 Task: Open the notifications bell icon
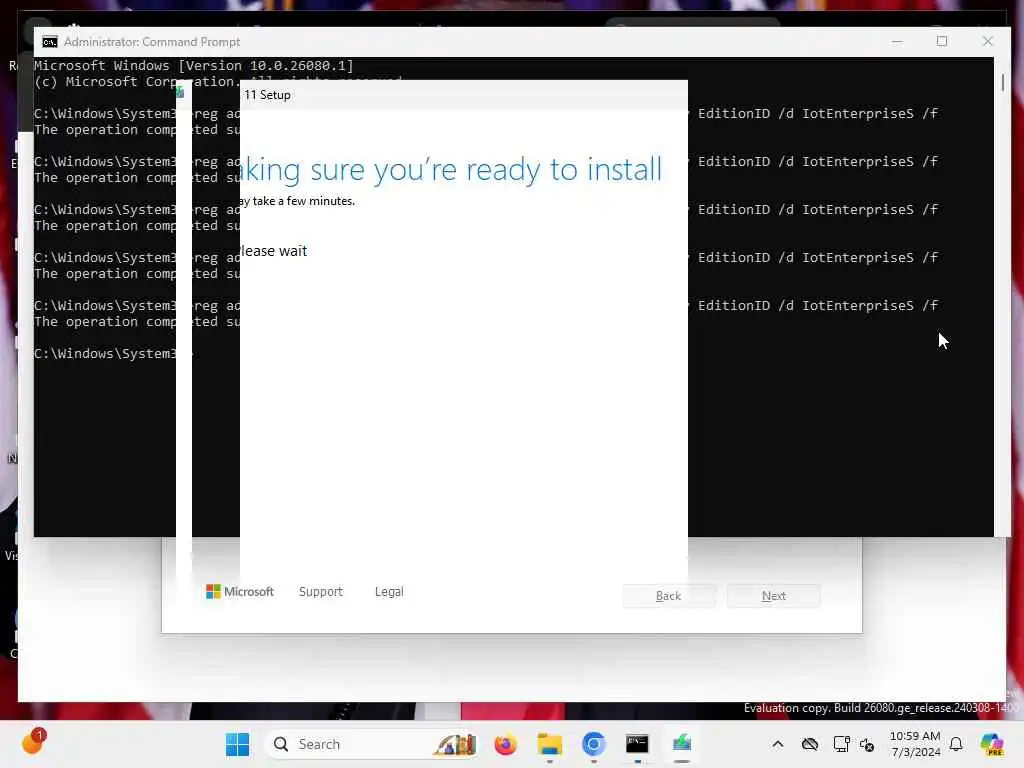pyautogui.click(x=956, y=744)
